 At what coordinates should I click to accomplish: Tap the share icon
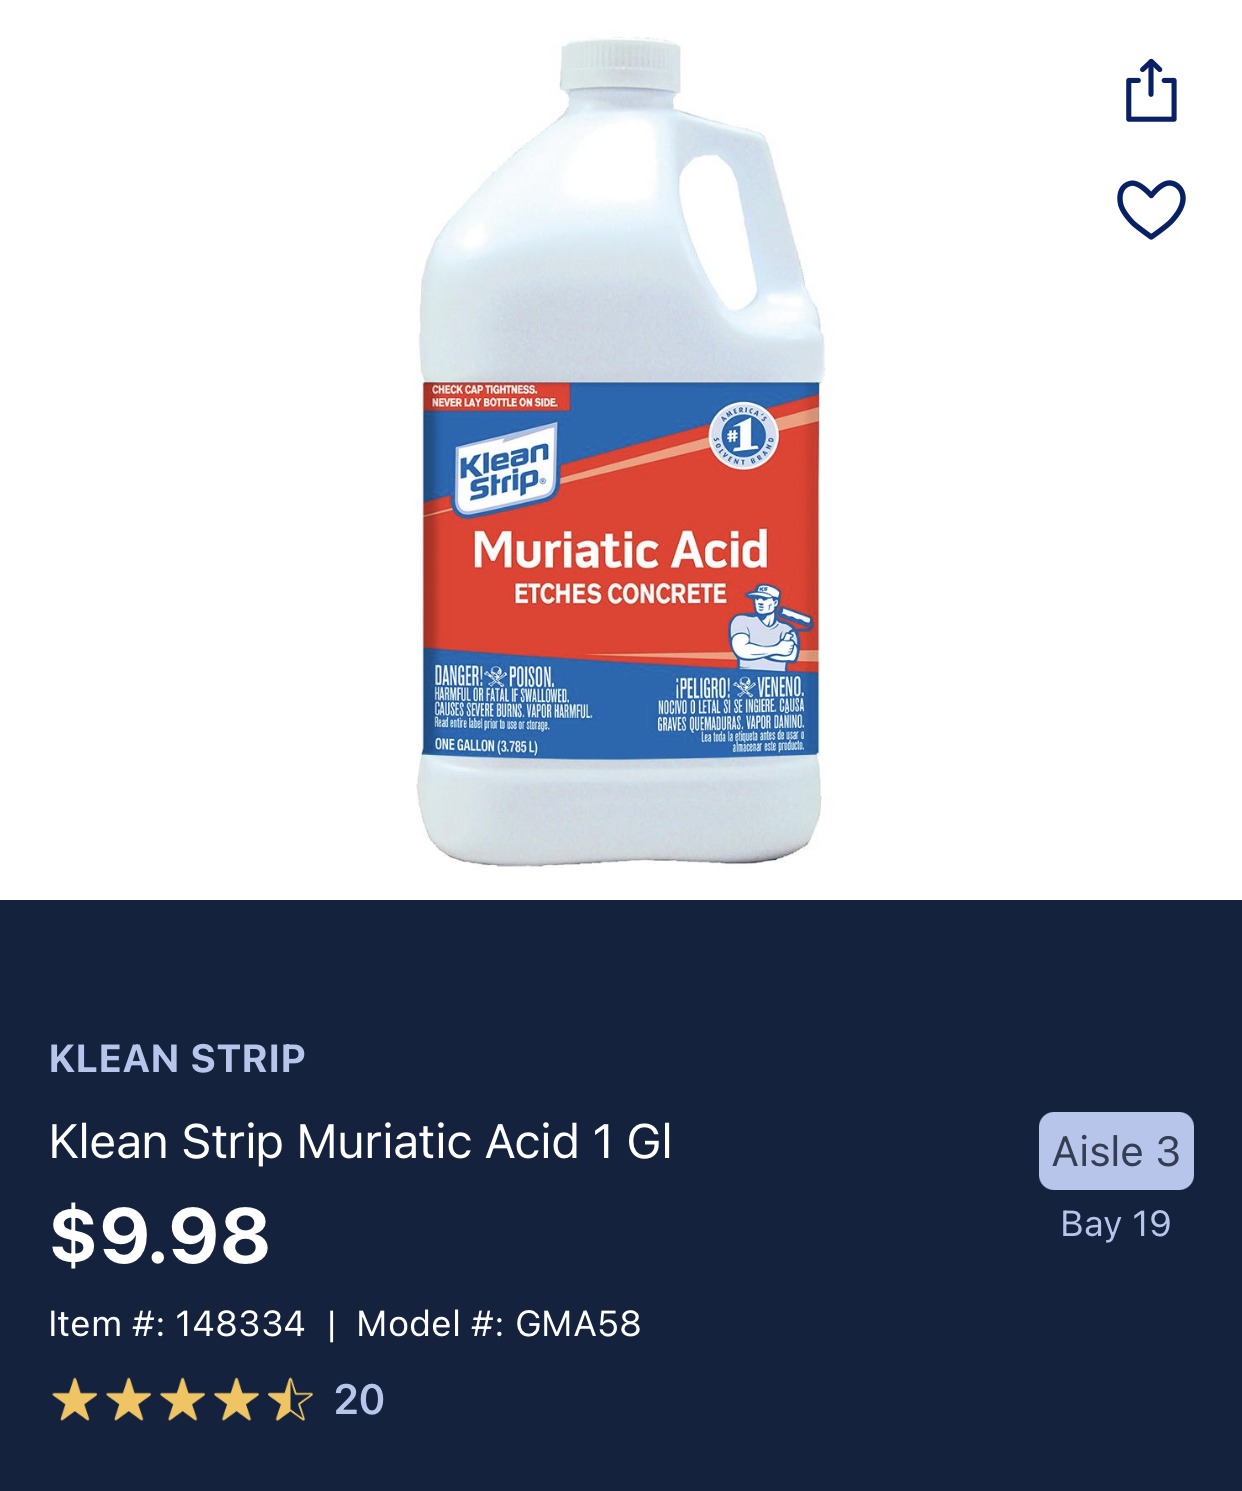pos(1151,91)
